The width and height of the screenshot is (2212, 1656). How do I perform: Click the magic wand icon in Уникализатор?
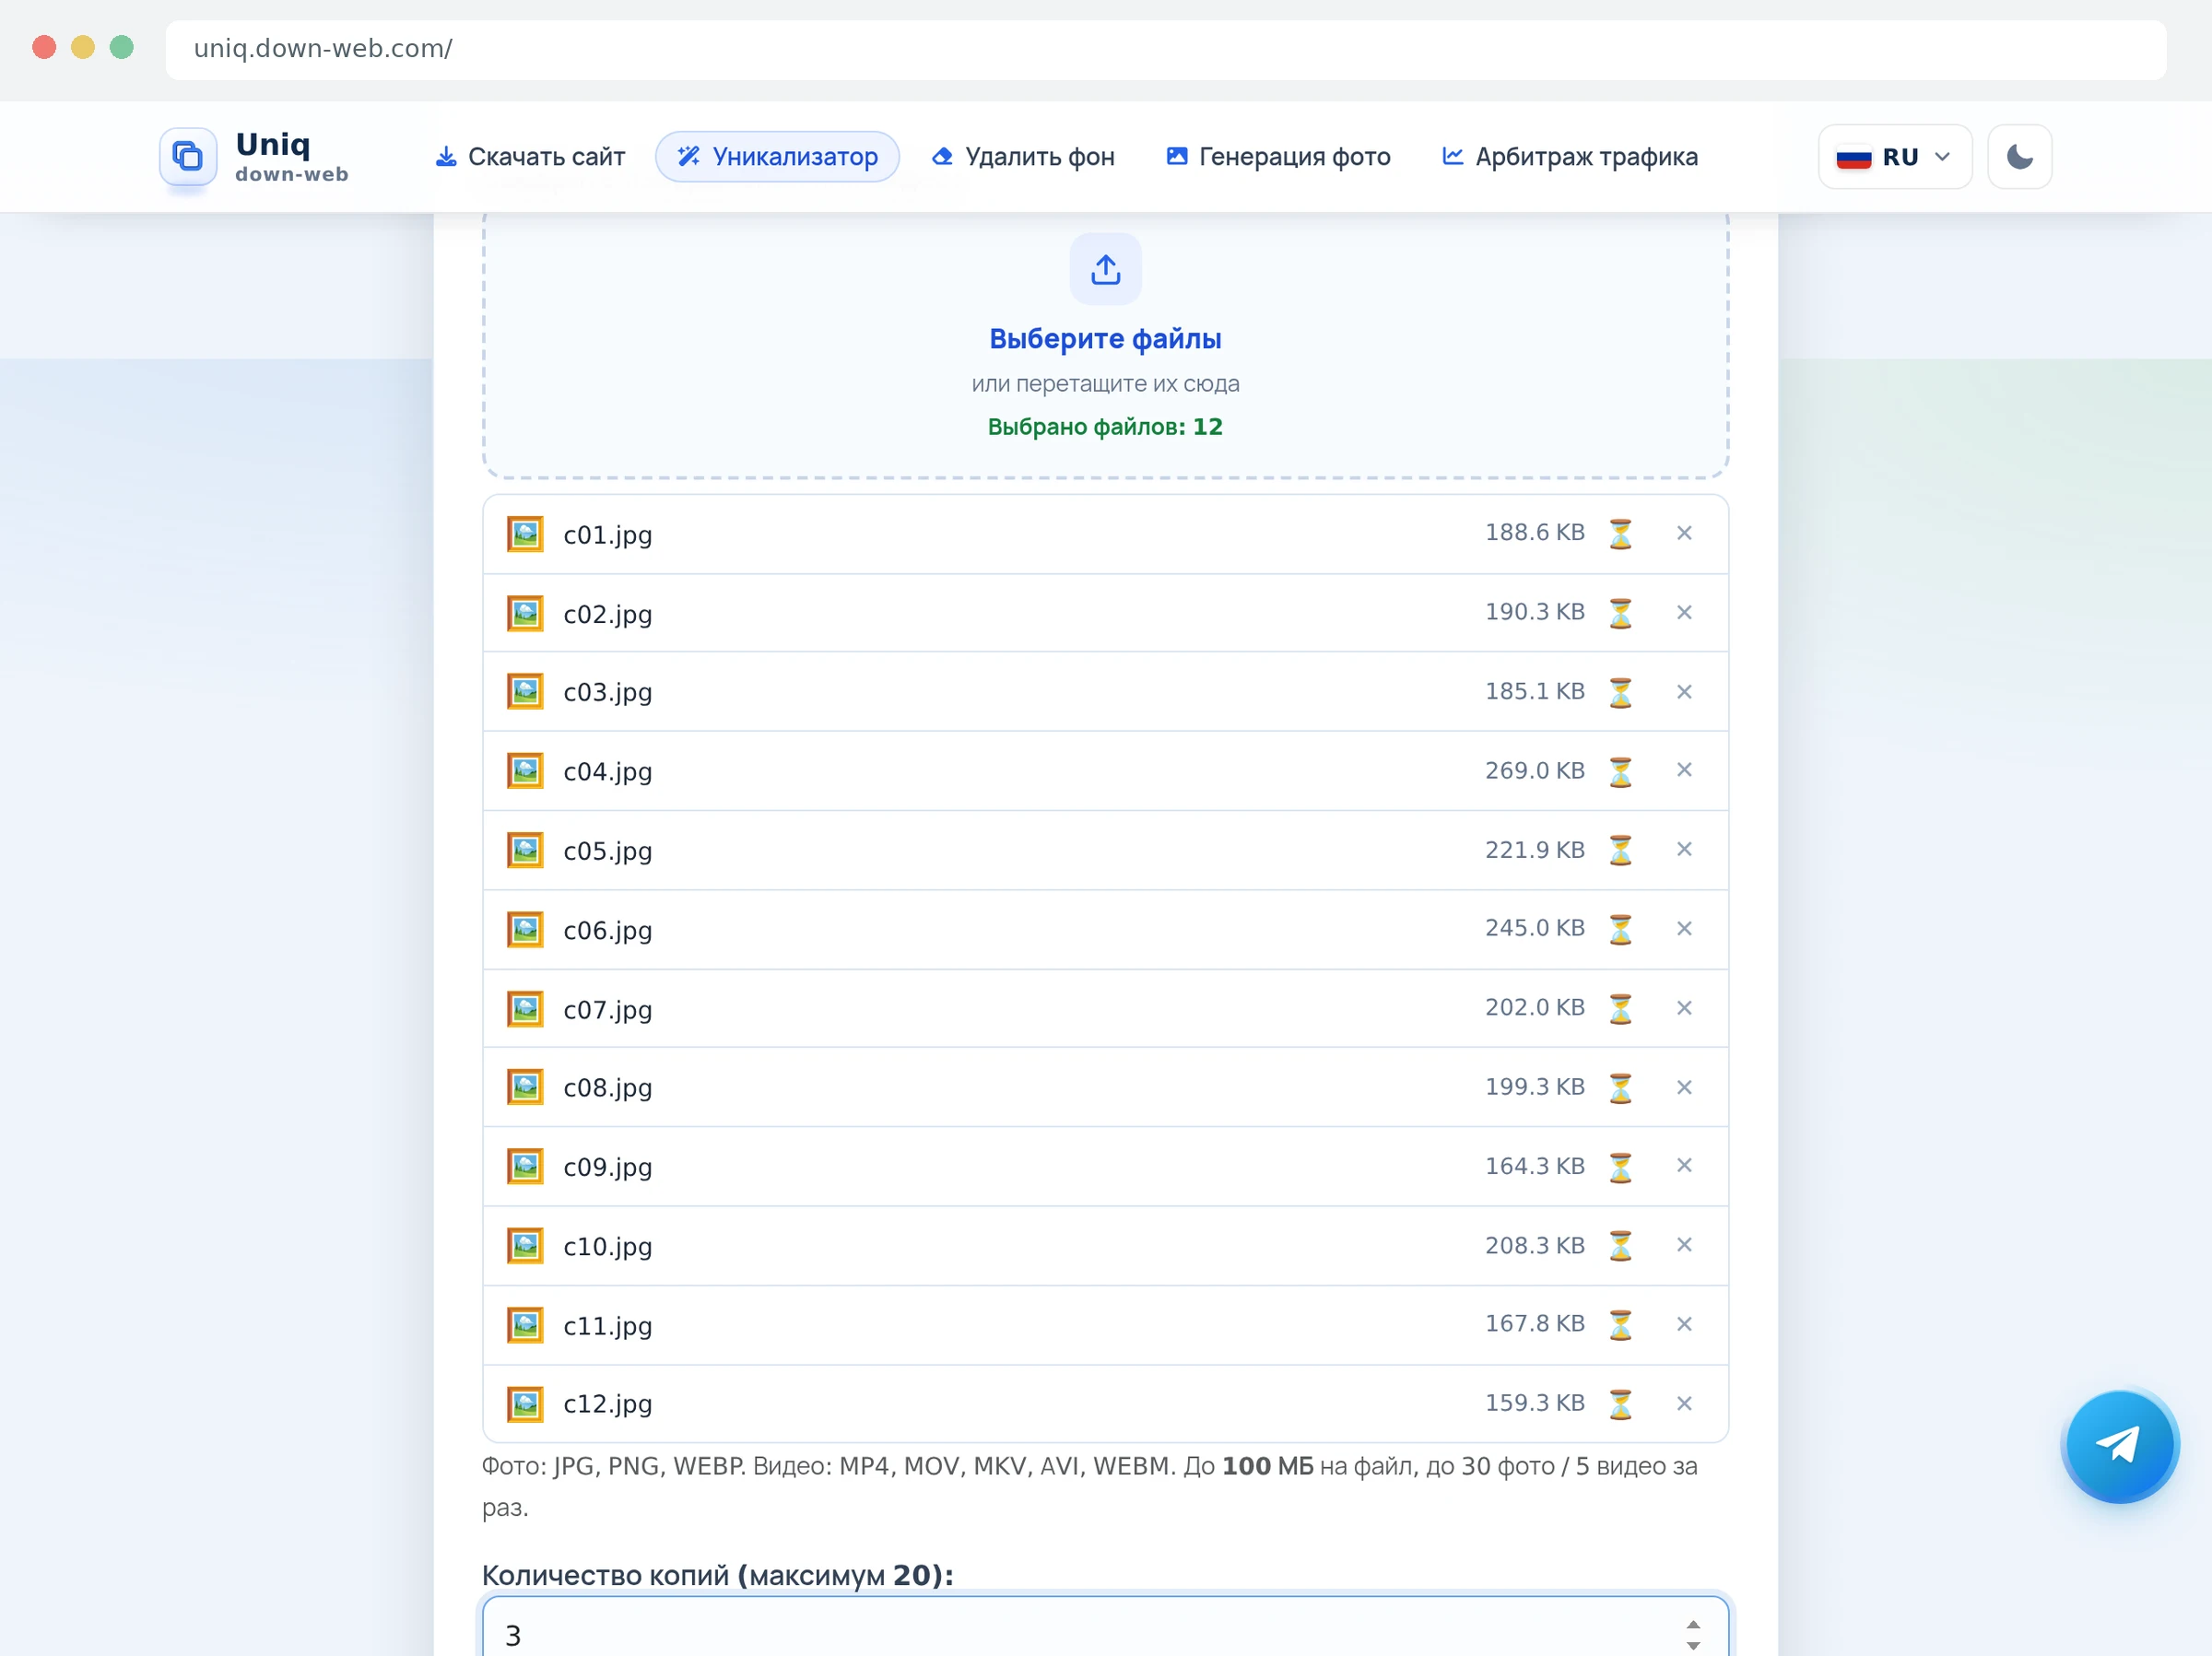click(x=689, y=157)
